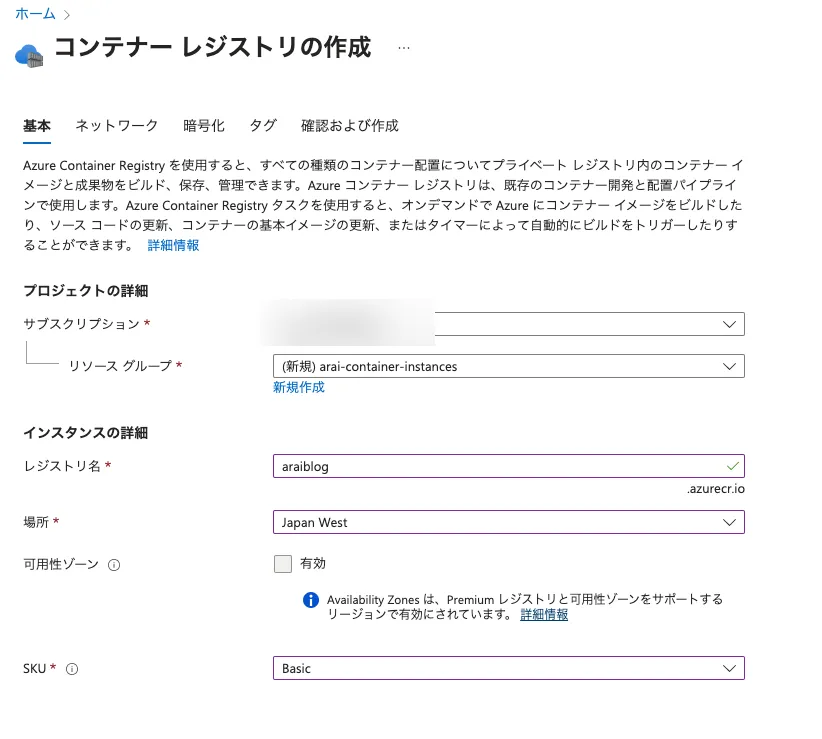The height and width of the screenshot is (739, 822).
Task: Click the SKU field label
Action: 35,669
